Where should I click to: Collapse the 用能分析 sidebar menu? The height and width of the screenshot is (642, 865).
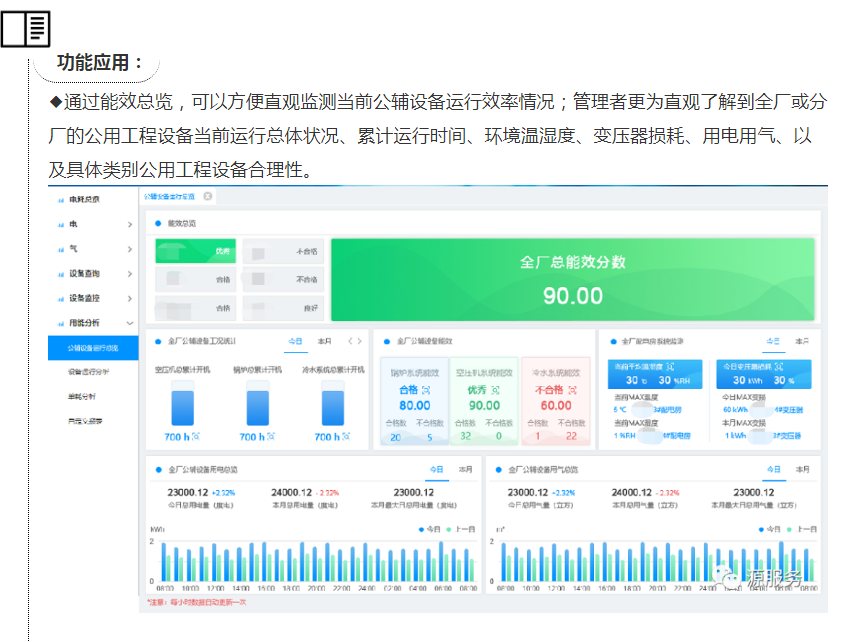tap(130, 323)
